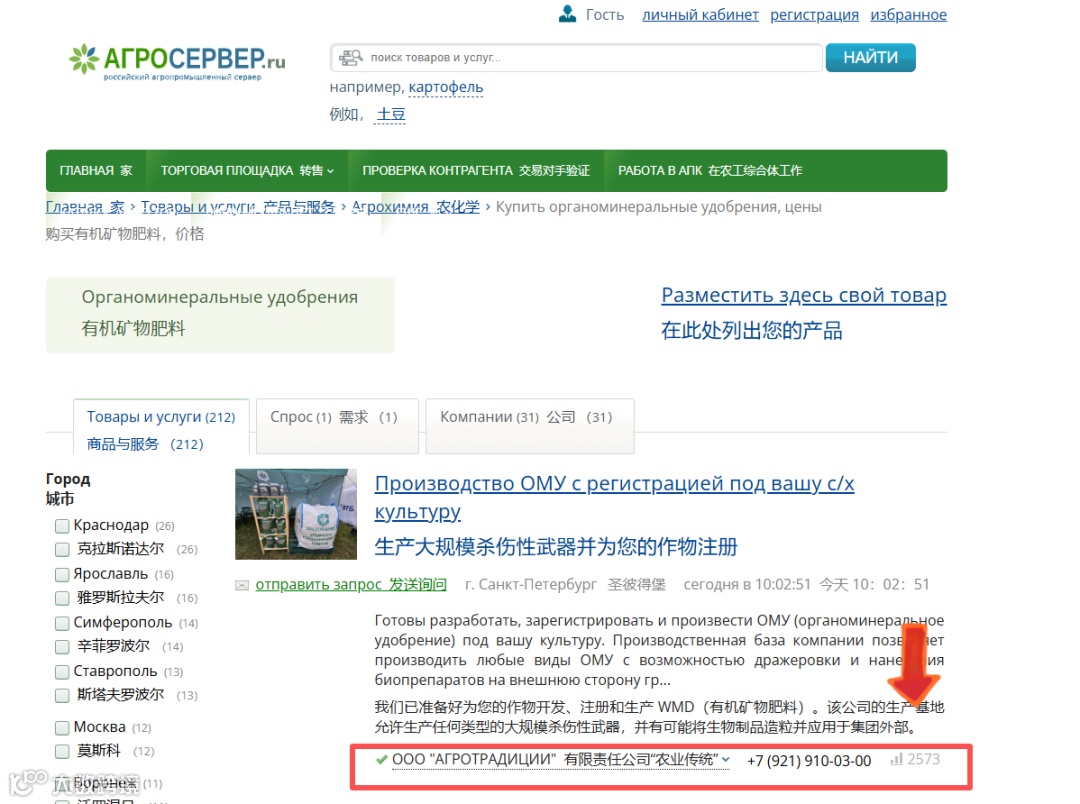Click the сегодня в 10:02:51 timestamp
This screenshot has width=1080, height=804.
[x=747, y=585]
